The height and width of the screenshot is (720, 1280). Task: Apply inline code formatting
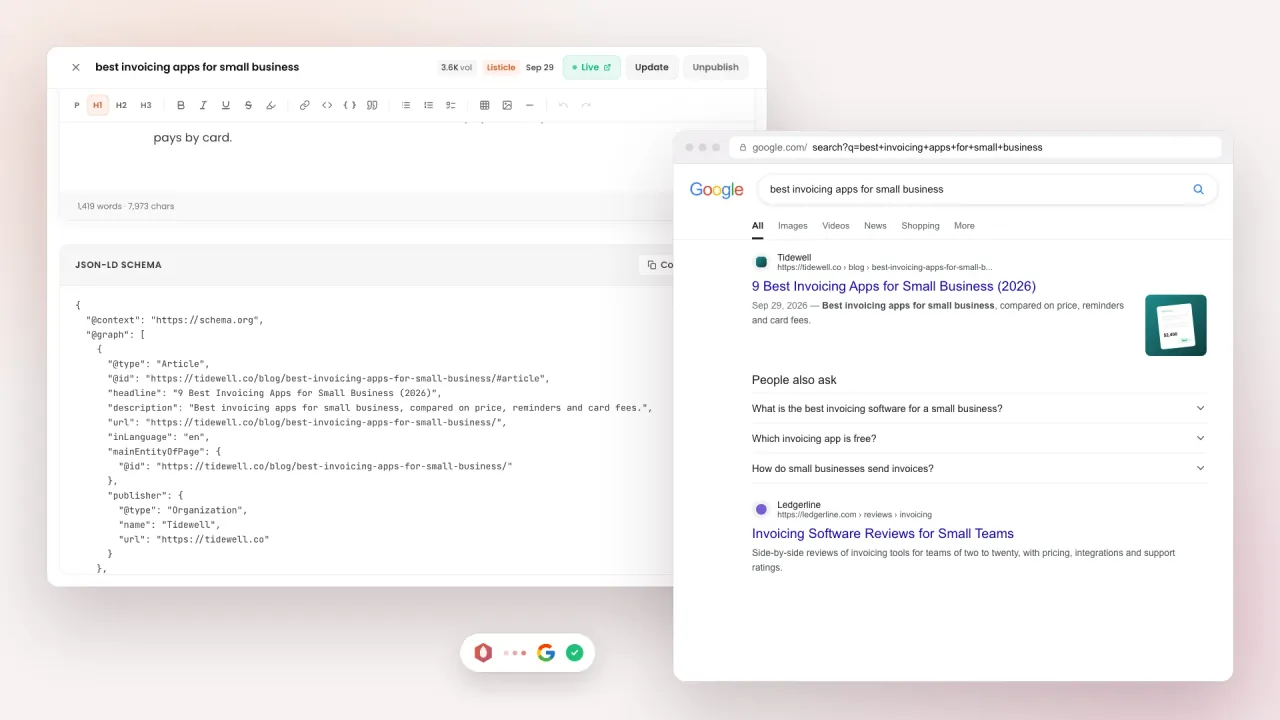[x=327, y=105]
